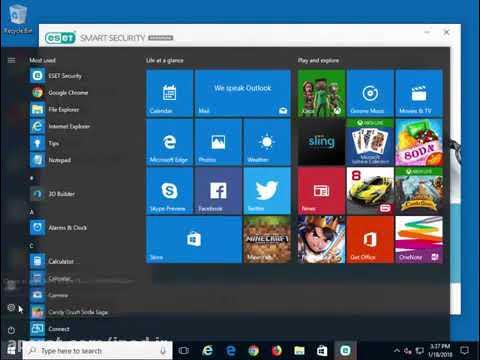The height and width of the screenshot is (360, 480).
Task: Click the Start button on taskbar
Action: [11, 351]
